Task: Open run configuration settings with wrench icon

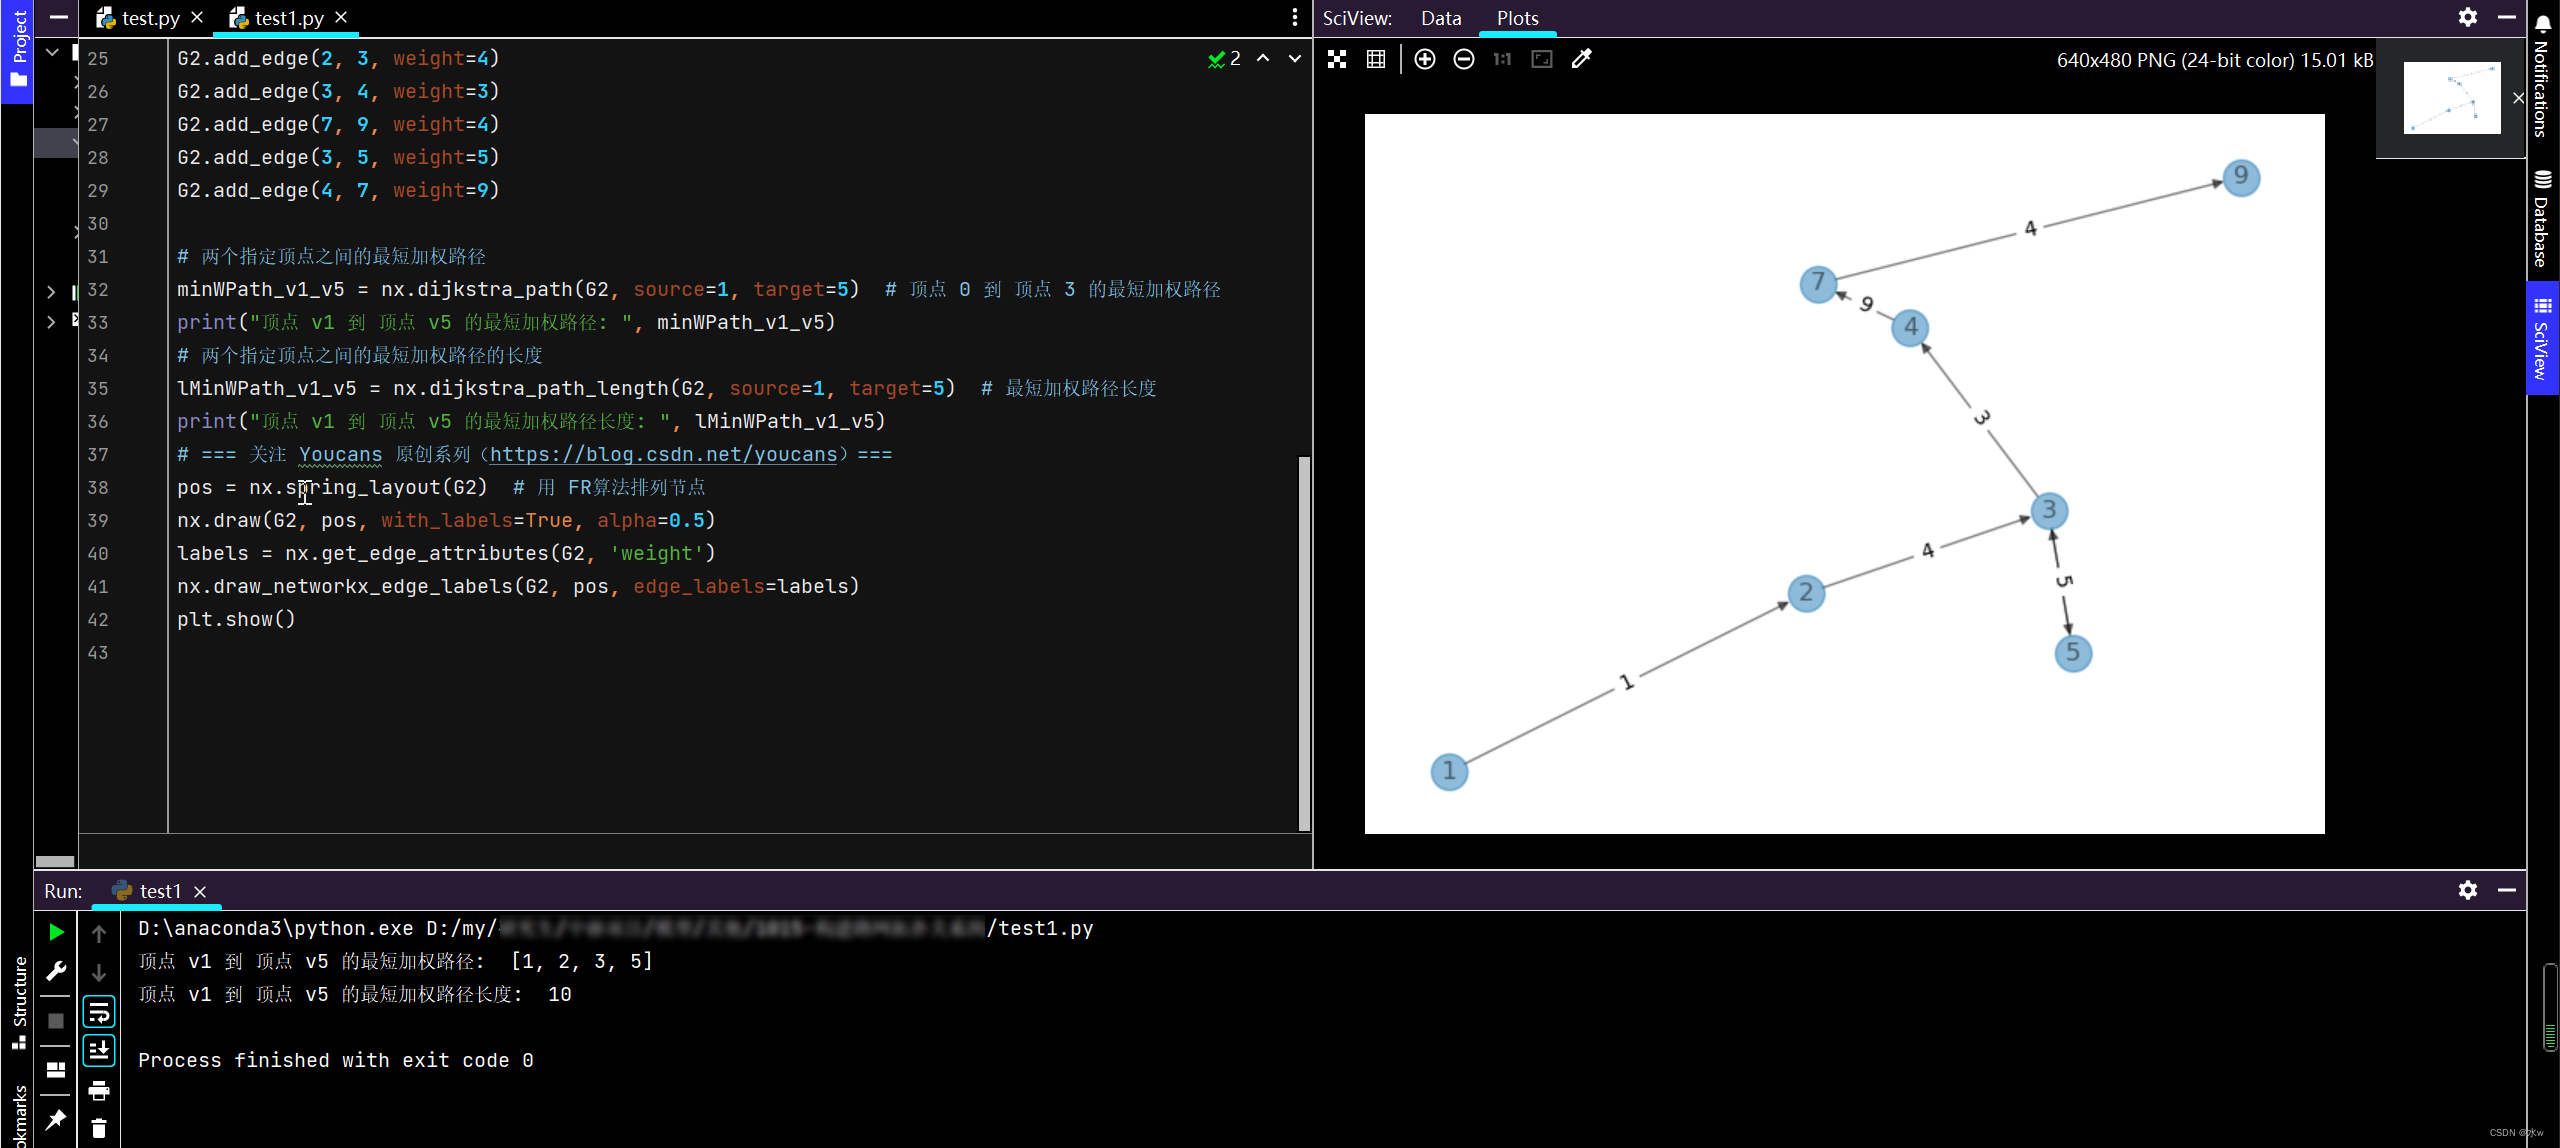Action: [56, 971]
